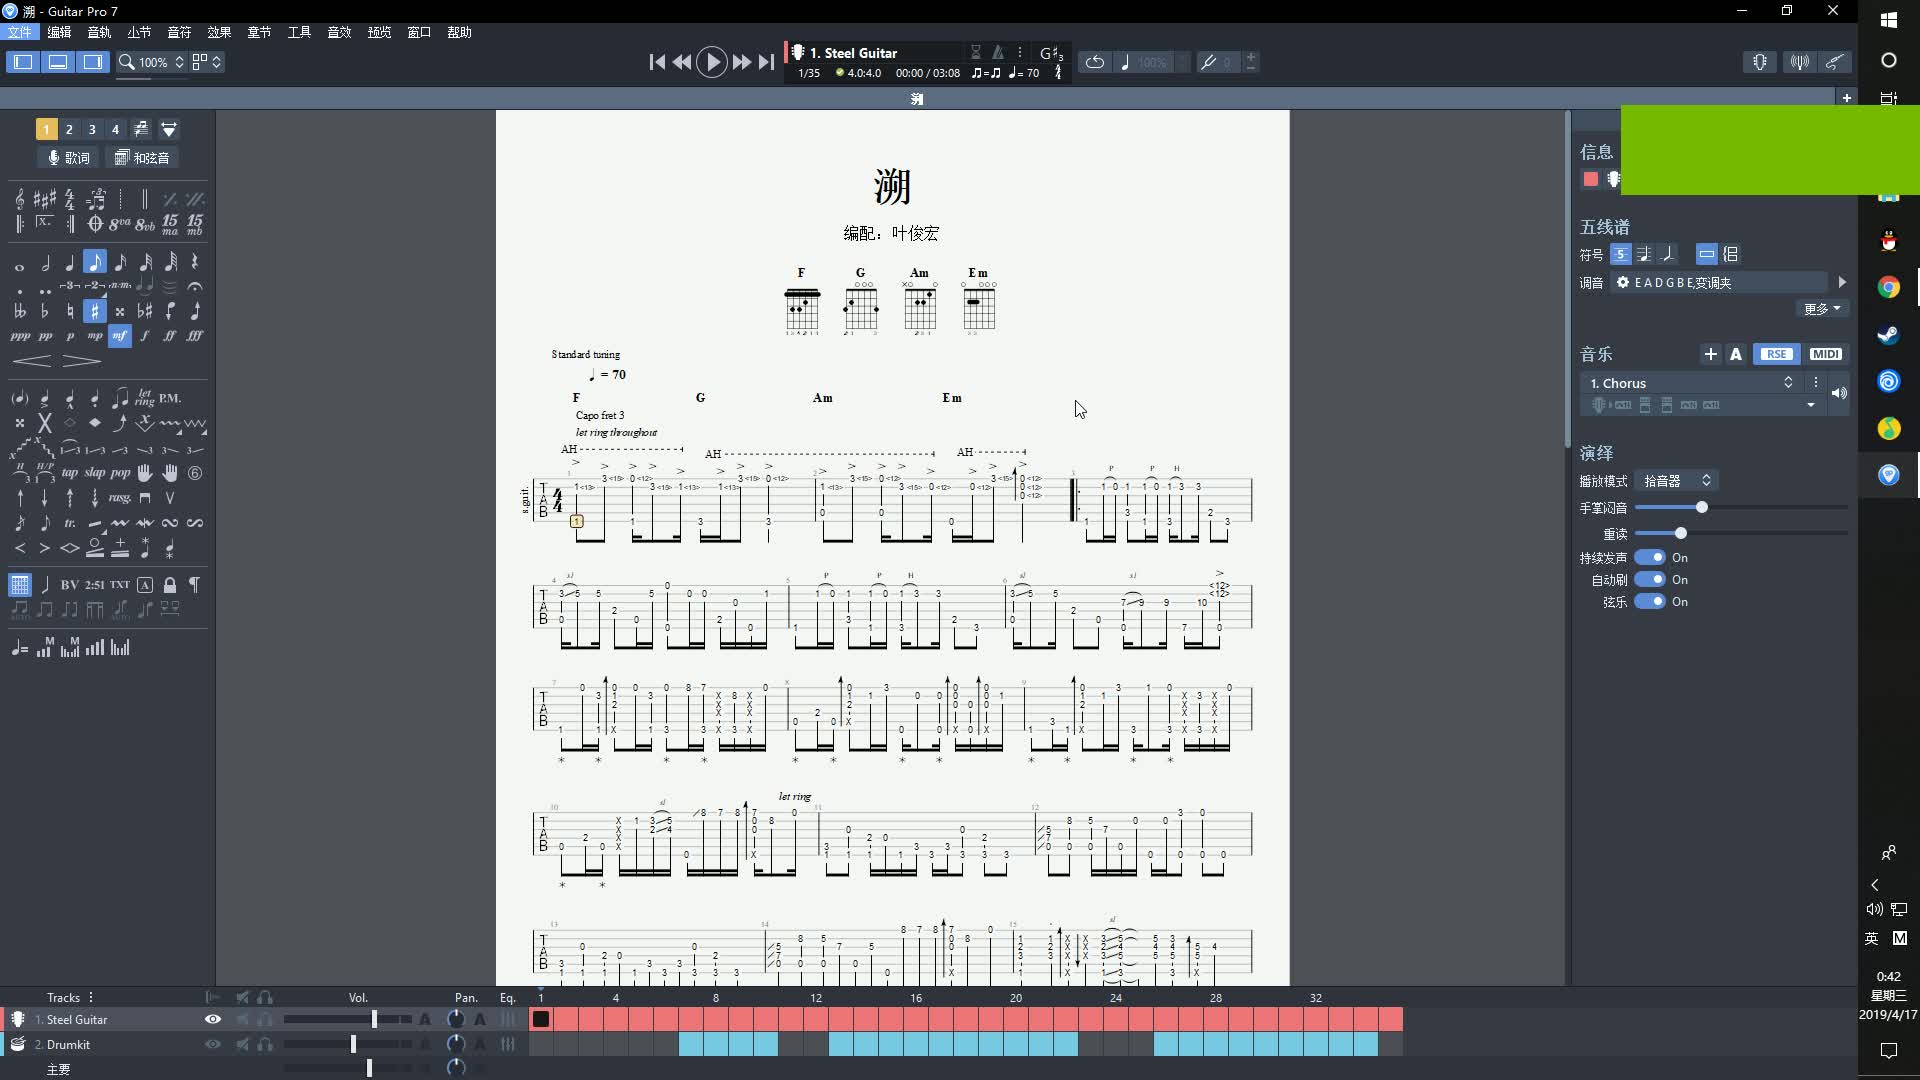Image resolution: width=1920 pixels, height=1080 pixels.
Task: Toggle Steel Guitar track visibility eye
Action: click(x=212, y=1019)
